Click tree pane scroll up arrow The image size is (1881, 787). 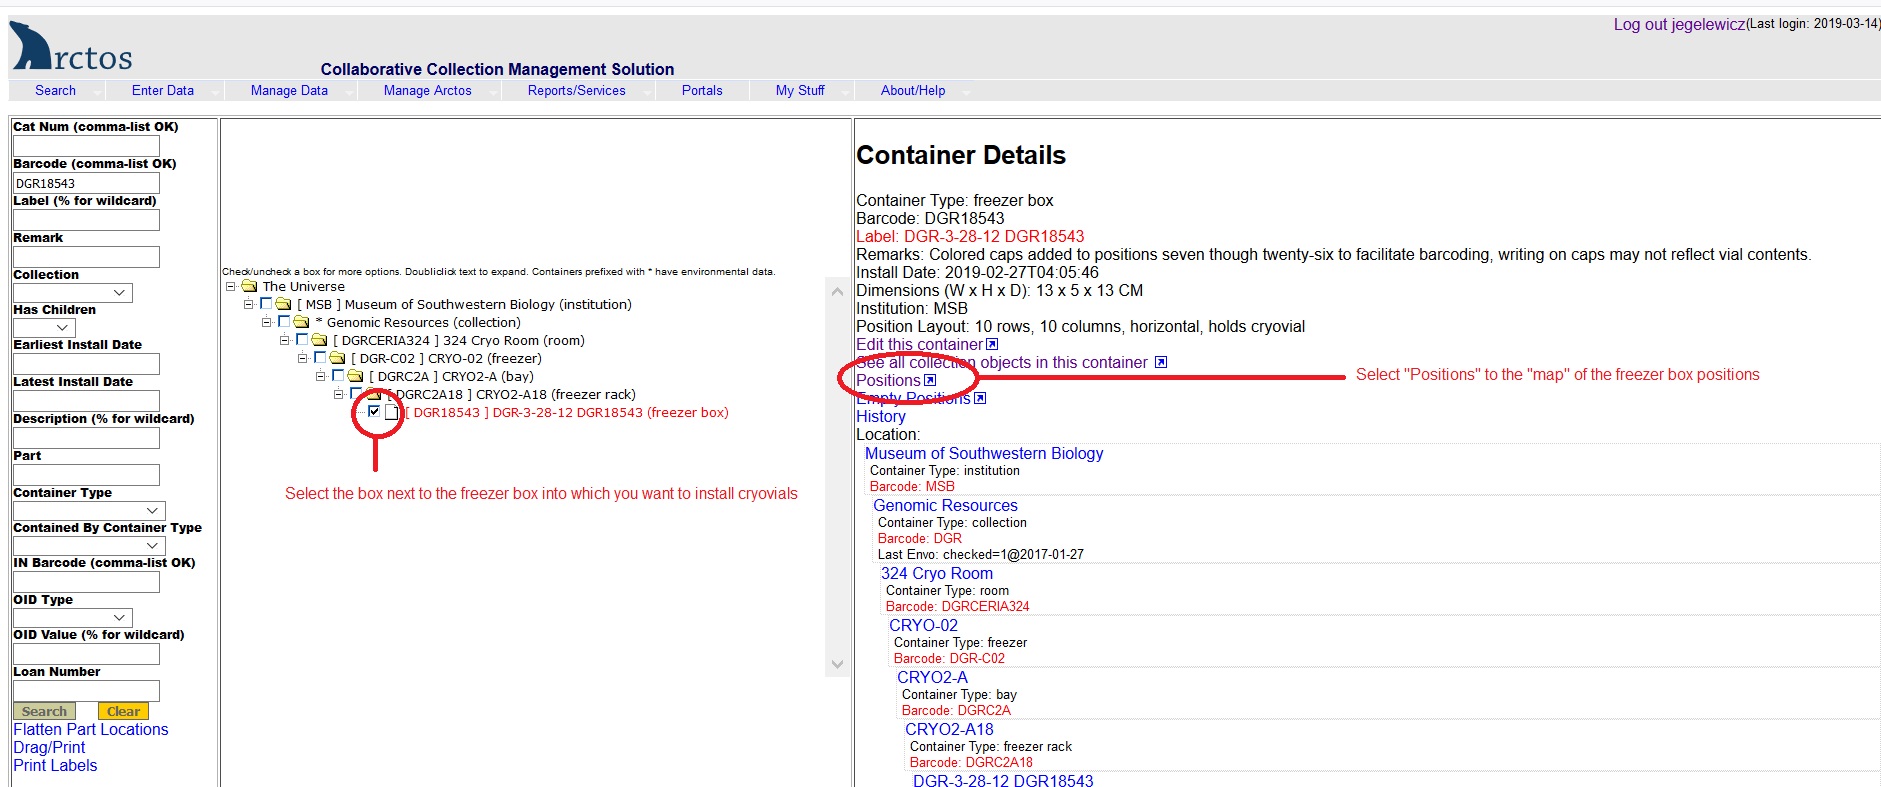tap(838, 292)
